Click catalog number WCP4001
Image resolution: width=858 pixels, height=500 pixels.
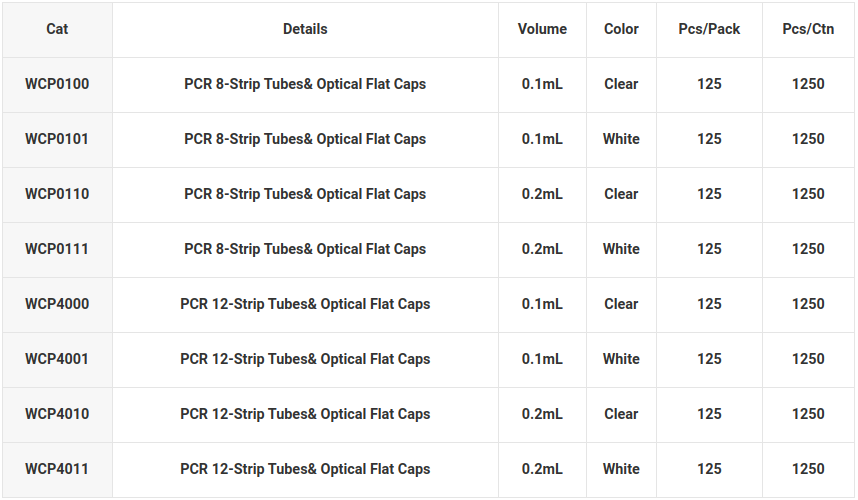coord(57,359)
